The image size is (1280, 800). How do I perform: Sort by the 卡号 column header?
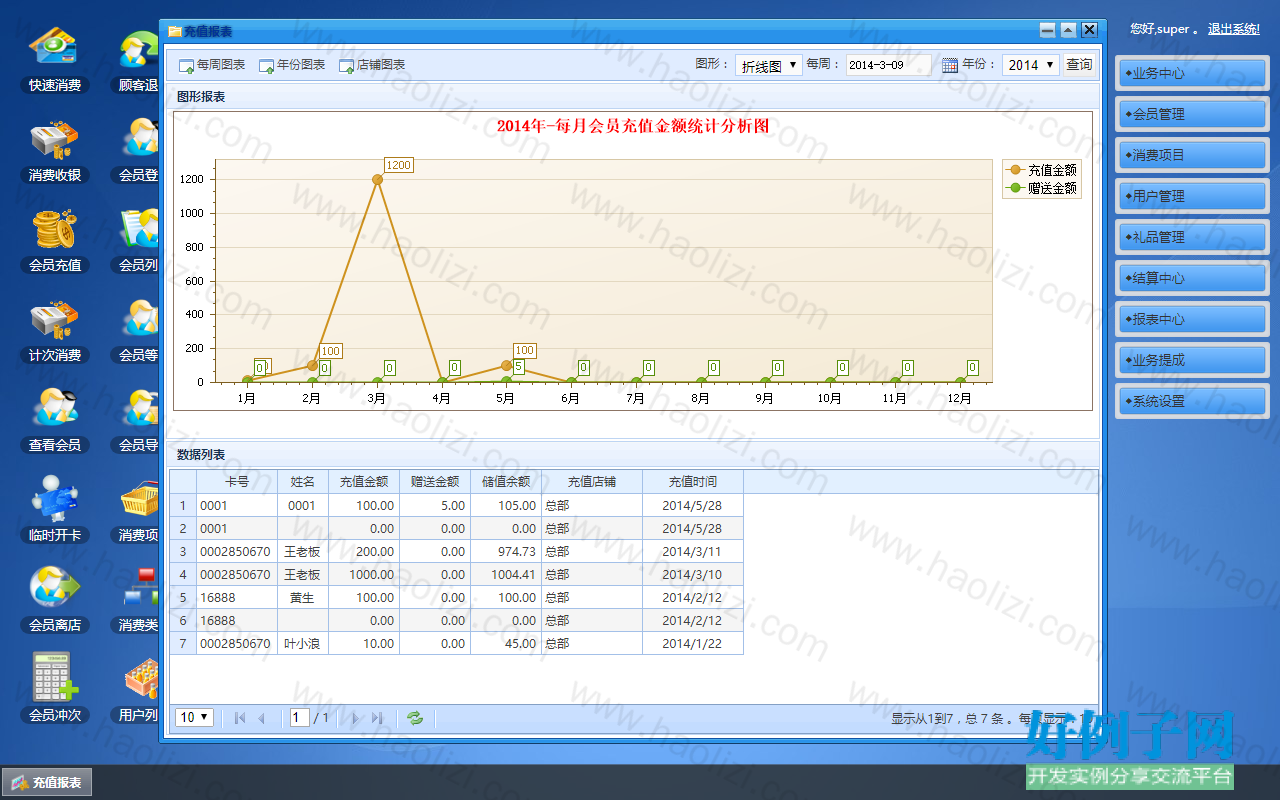(237, 482)
